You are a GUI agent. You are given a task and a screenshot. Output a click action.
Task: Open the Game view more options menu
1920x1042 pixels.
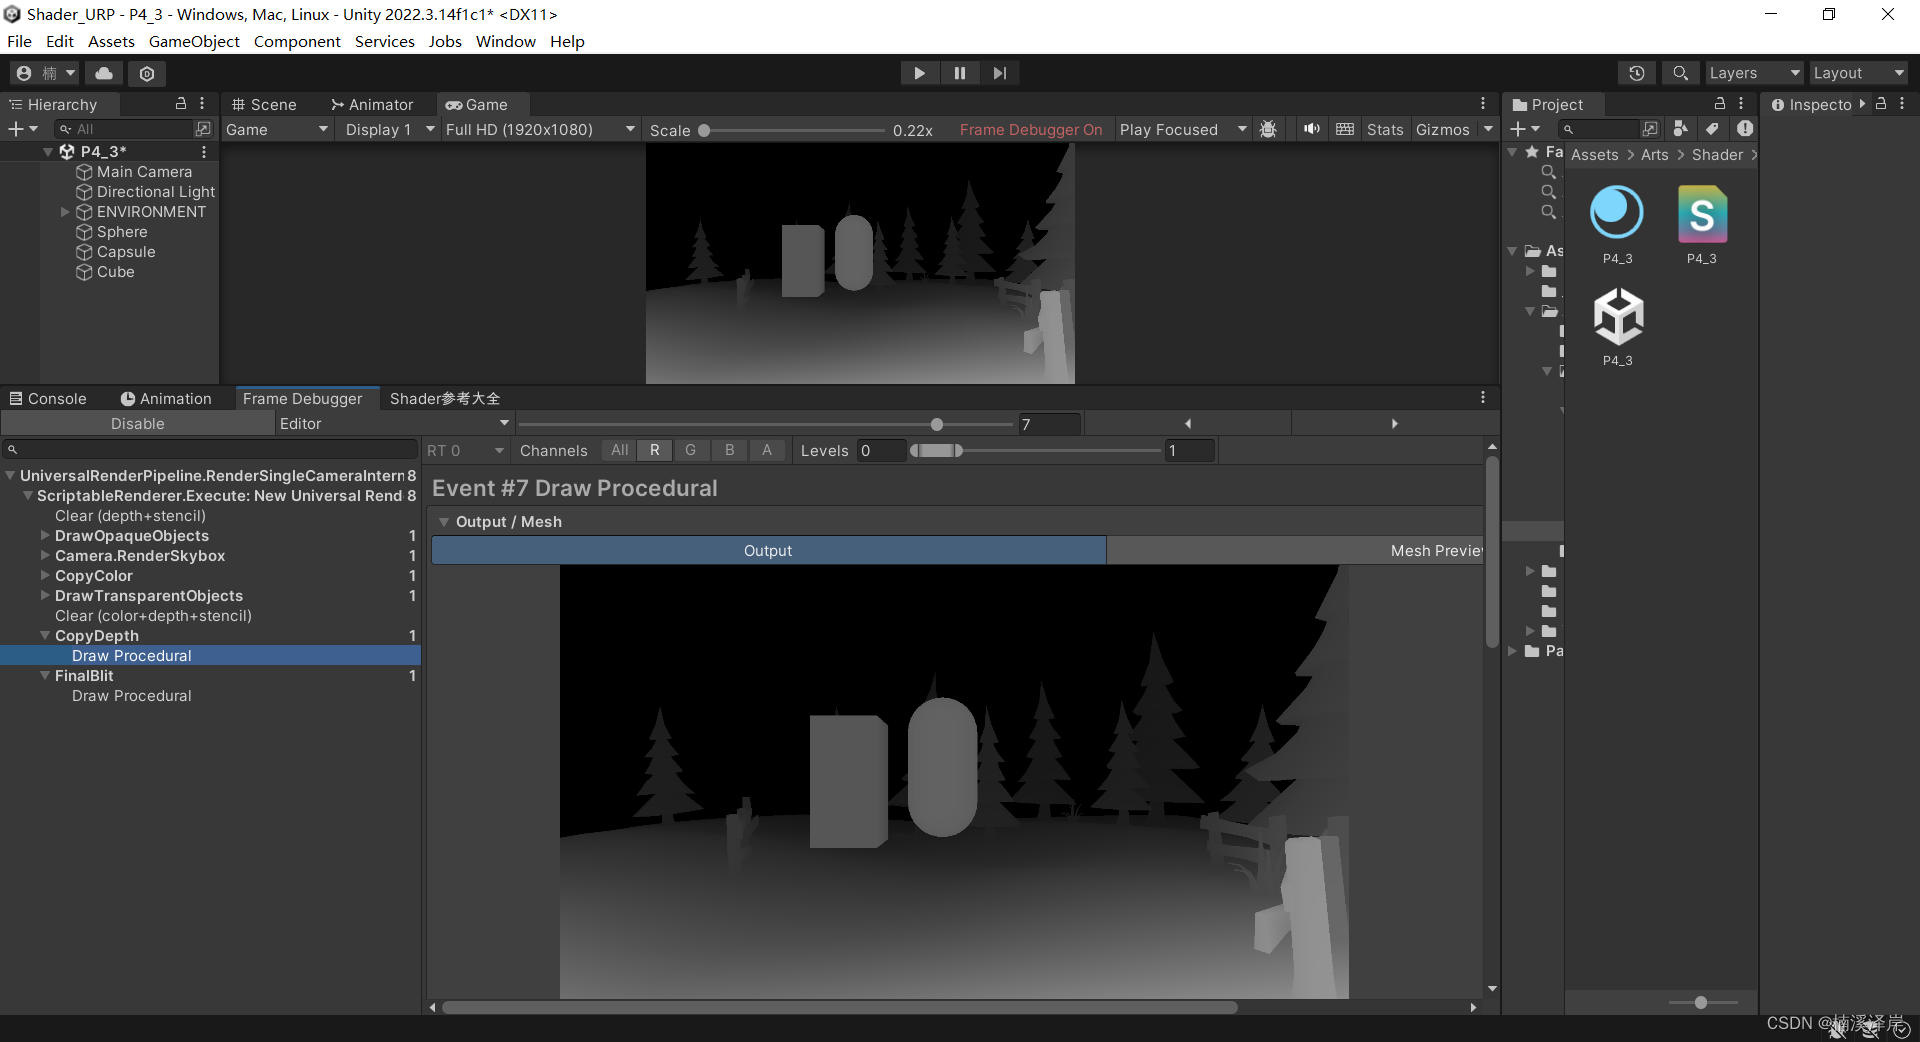(1483, 104)
